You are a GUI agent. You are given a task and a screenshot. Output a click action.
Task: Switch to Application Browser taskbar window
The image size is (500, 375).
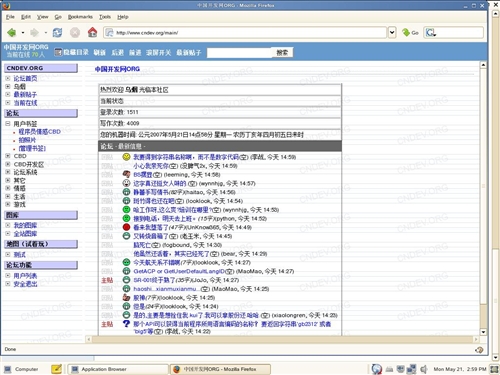118,369
